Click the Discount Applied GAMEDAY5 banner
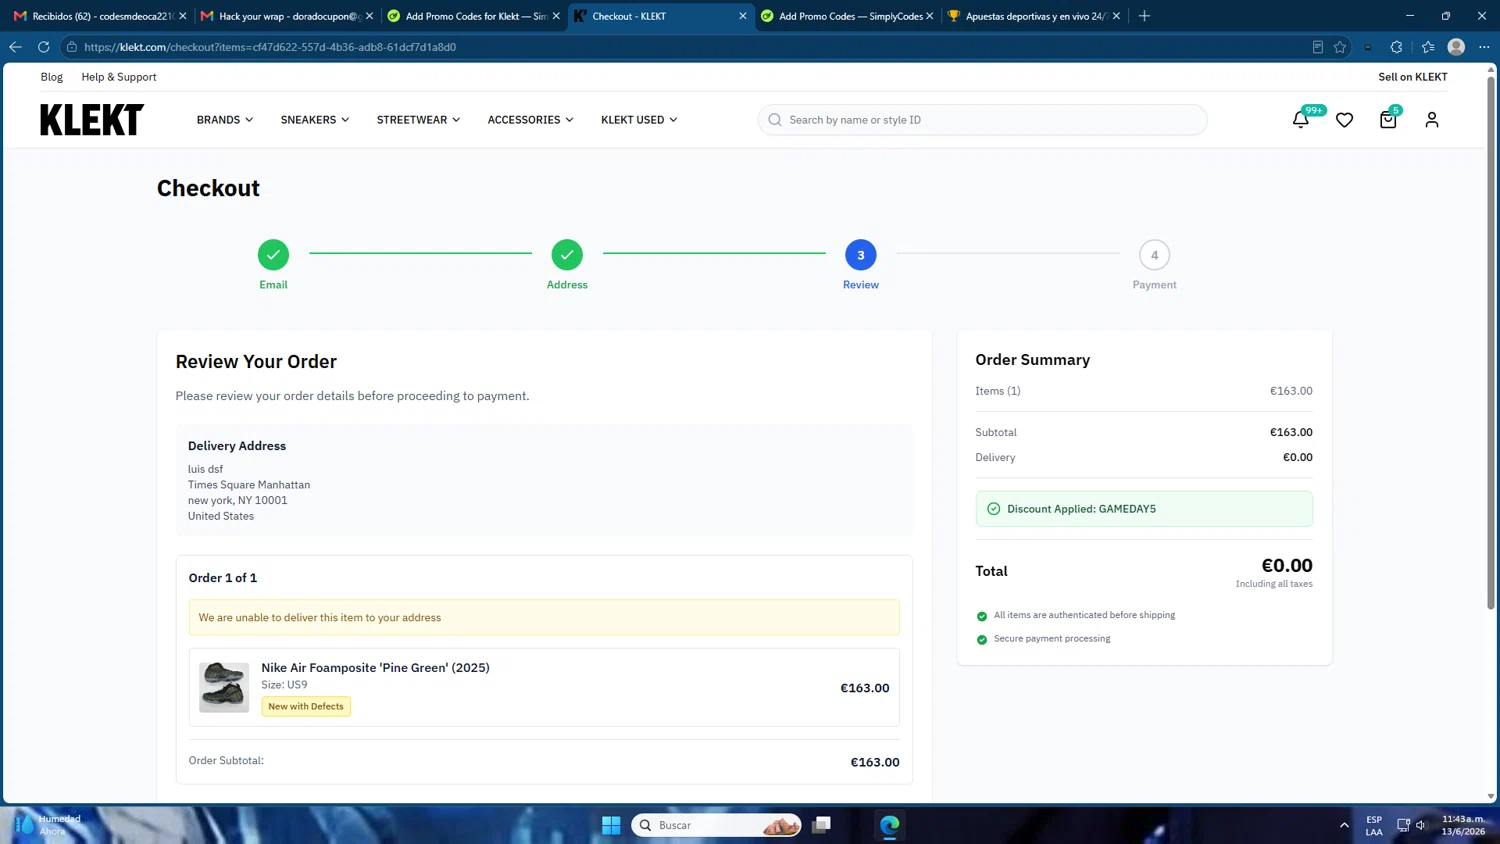The width and height of the screenshot is (1500, 844). [x=1144, y=509]
